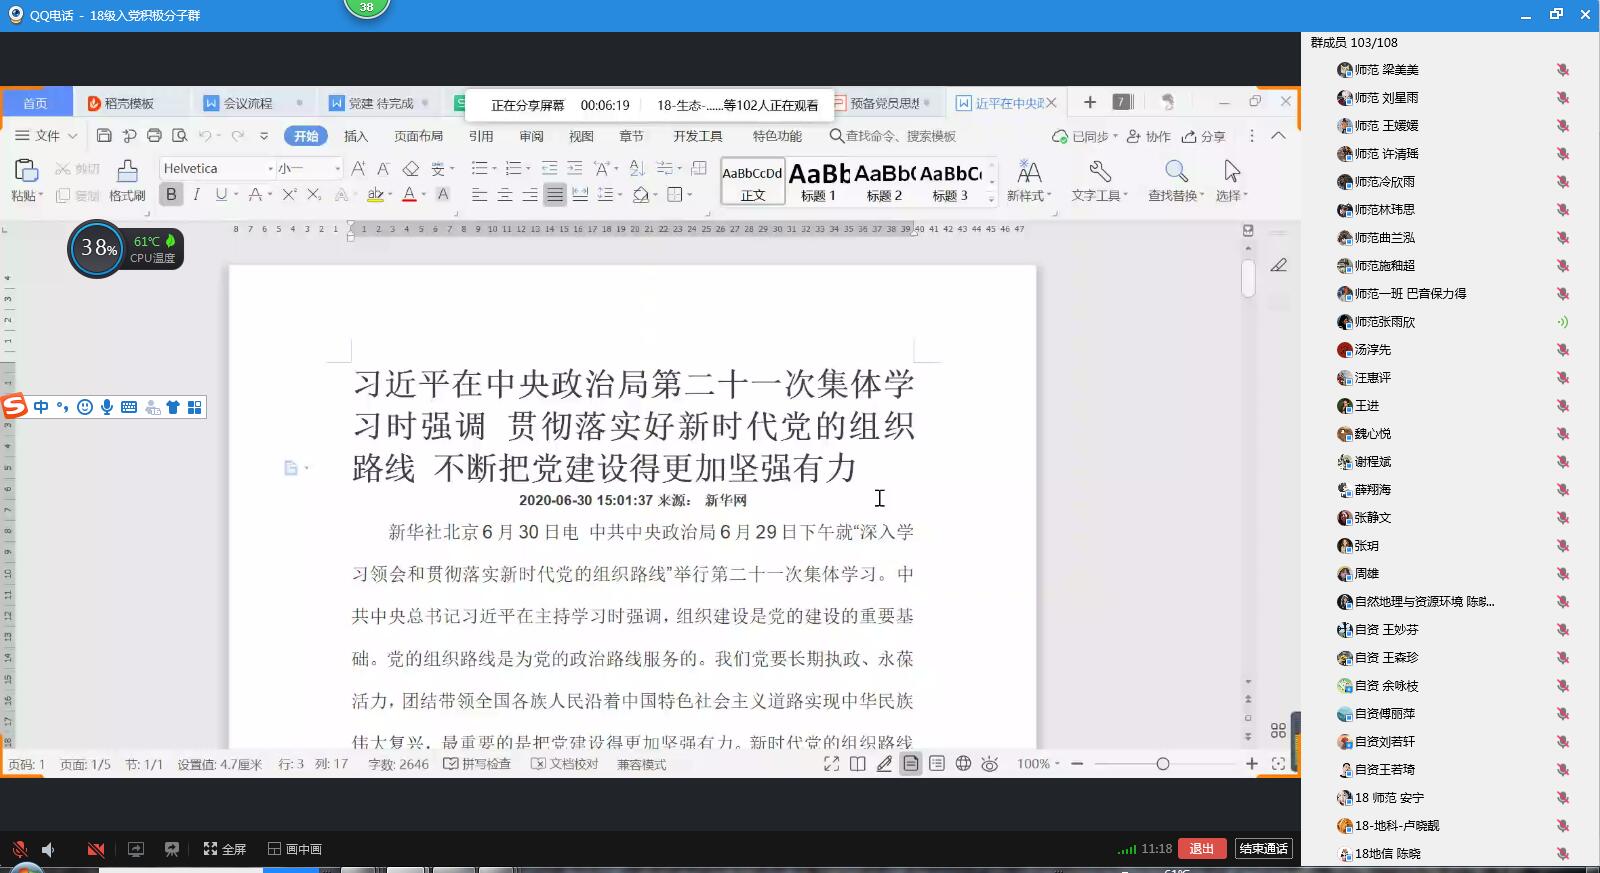Click the 新样式 icon
This screenshot has width=1600, height=873.
click(x=1029, y=171)
